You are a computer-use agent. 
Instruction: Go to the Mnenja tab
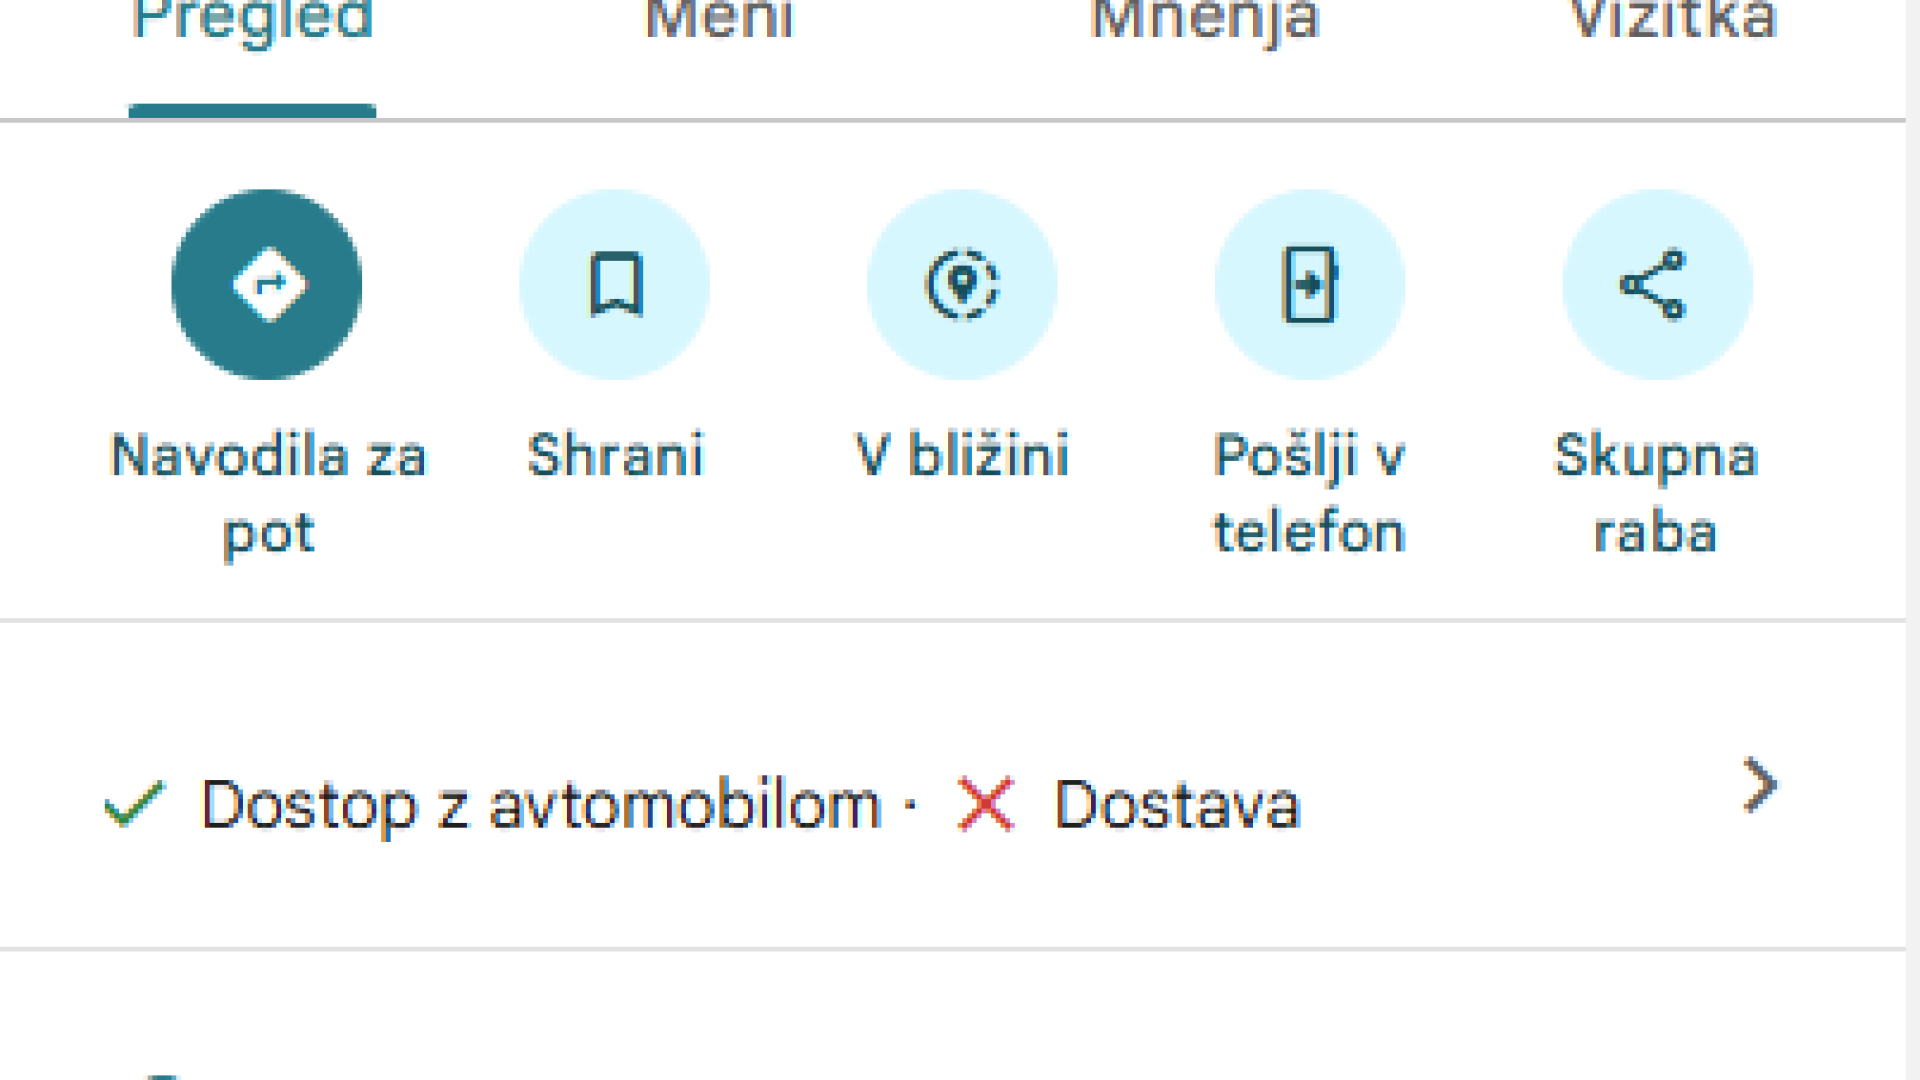coord(1205,22)
